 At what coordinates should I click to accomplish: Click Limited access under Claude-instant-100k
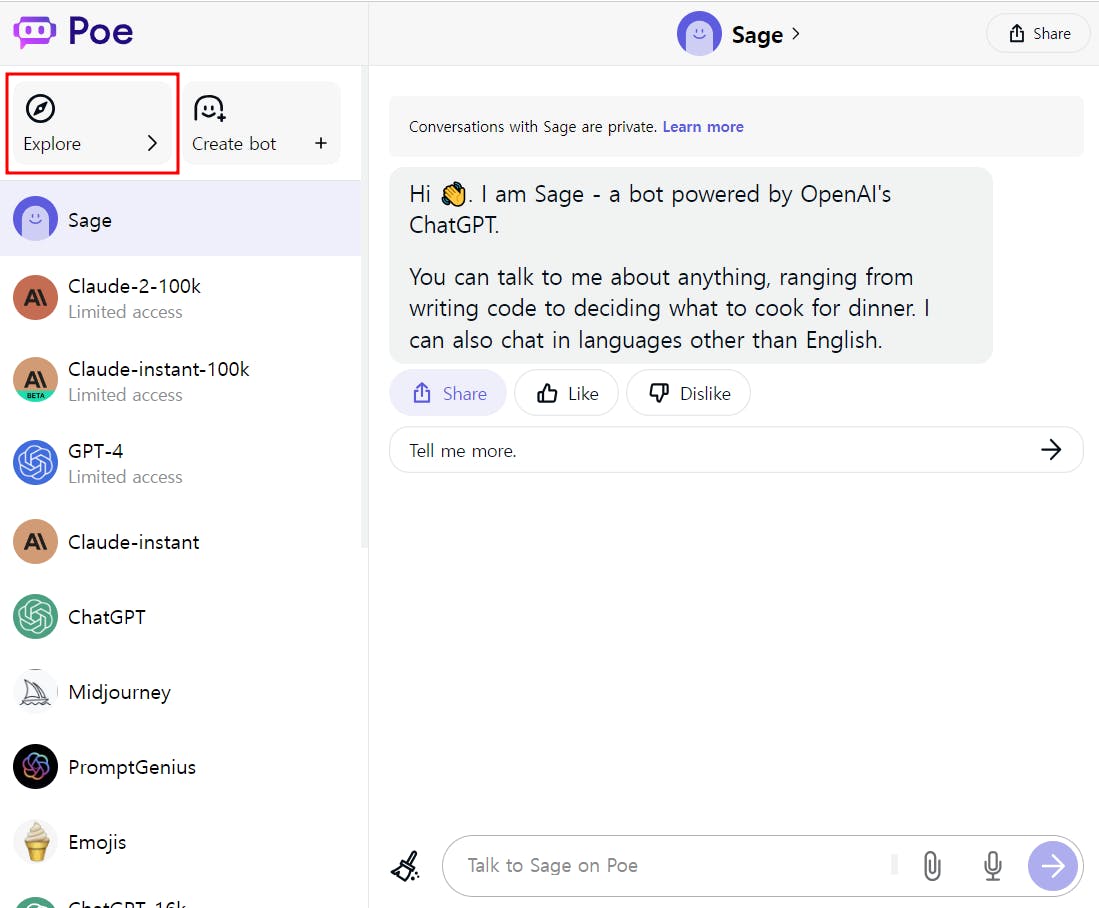tap(125, 395)
